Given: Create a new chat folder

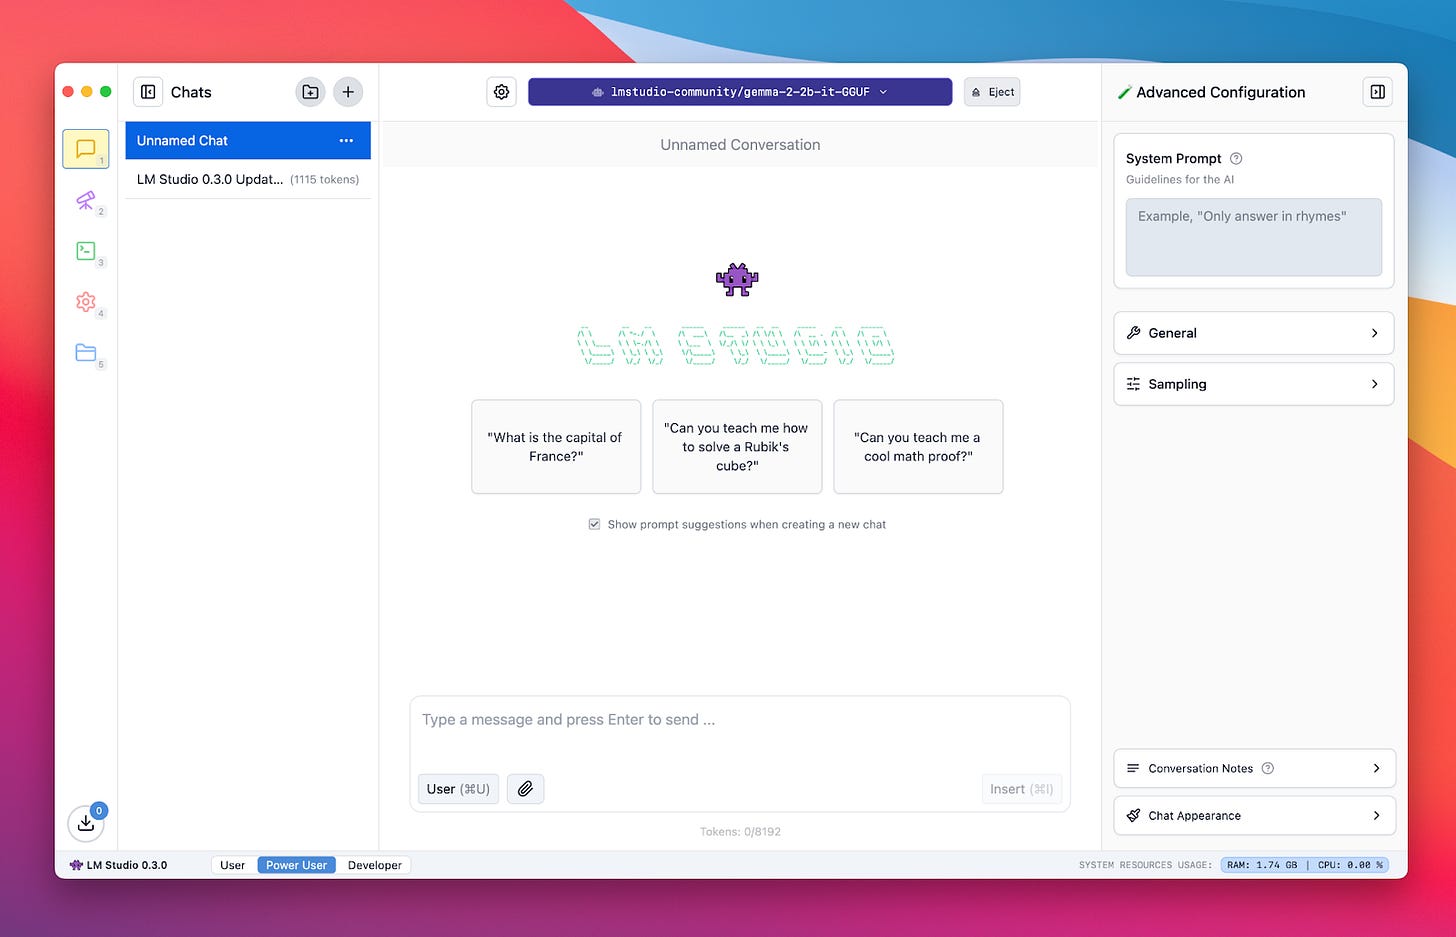Looking at the screenshot, I should (310, 92).
